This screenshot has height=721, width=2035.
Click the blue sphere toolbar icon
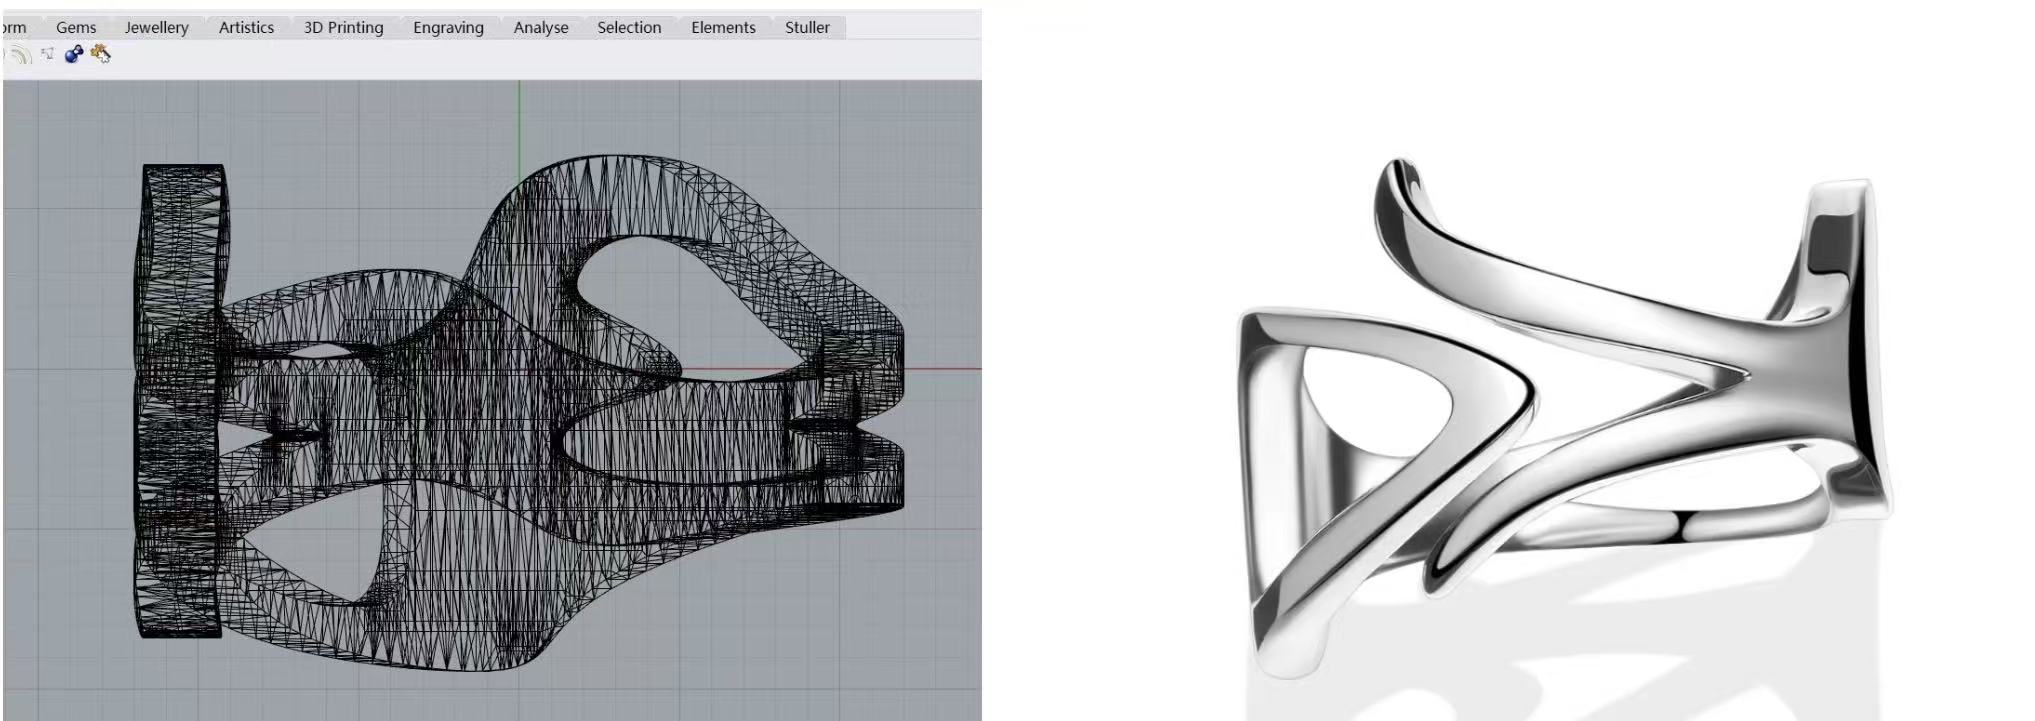coord(73,55)
